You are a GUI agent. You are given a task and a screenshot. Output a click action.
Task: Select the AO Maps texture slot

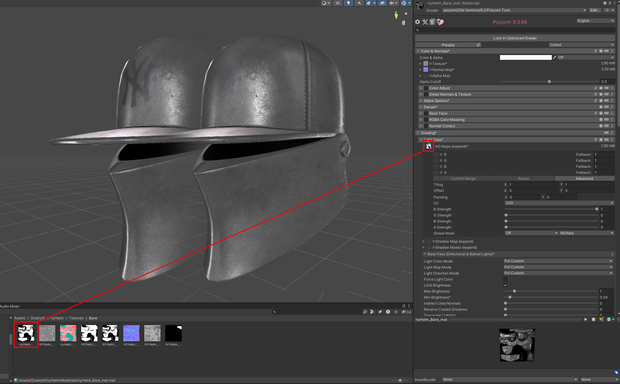[x=429, y=146]
